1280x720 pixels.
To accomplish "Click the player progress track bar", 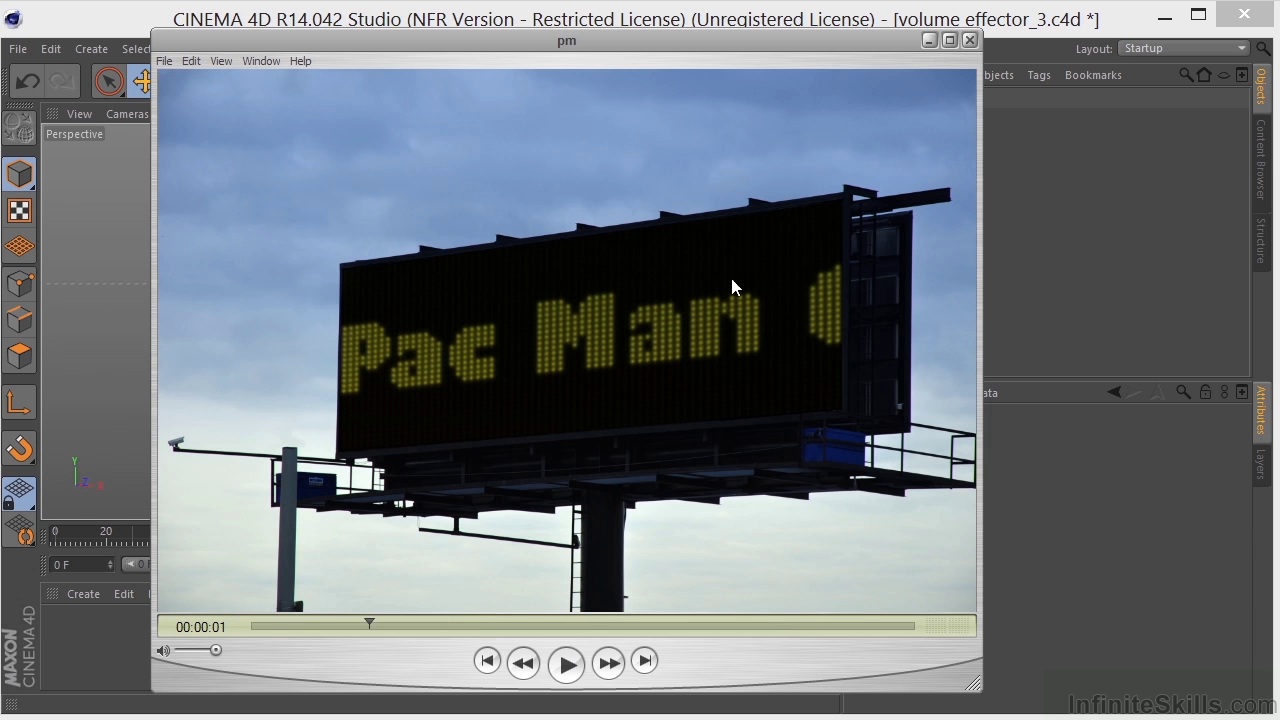I will click(582, 626).
